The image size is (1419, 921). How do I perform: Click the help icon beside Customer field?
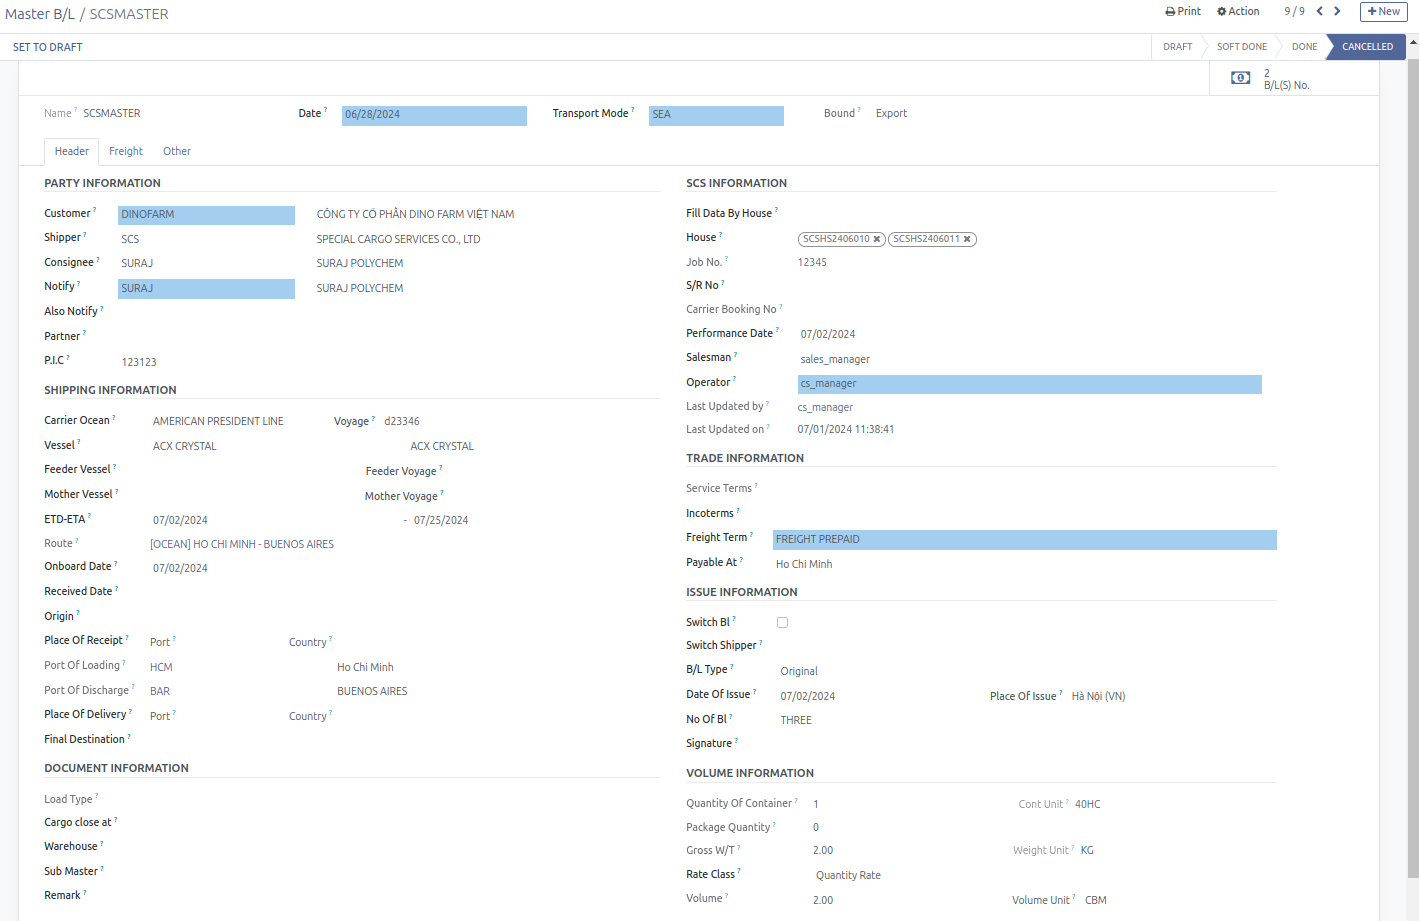[x=96, y=208]
